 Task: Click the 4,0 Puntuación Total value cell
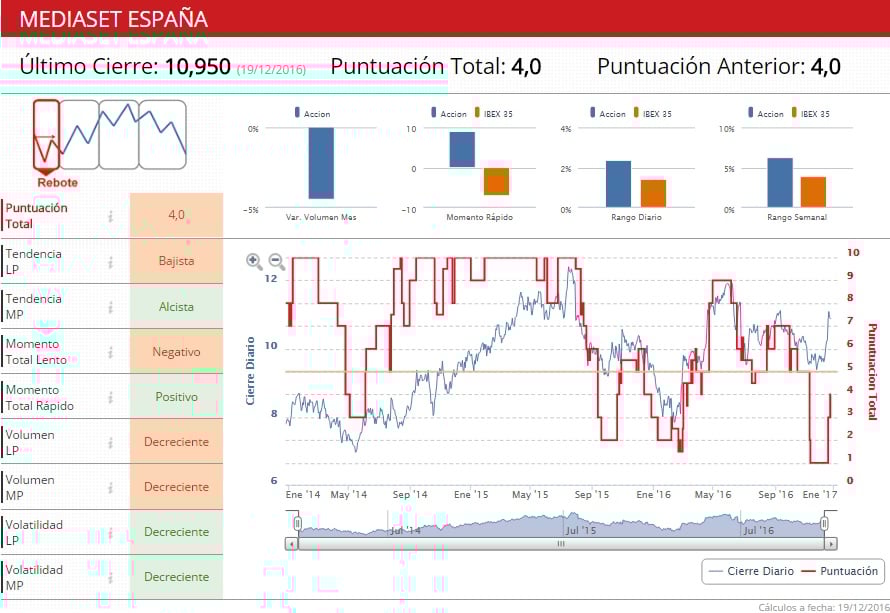point(177,215)
